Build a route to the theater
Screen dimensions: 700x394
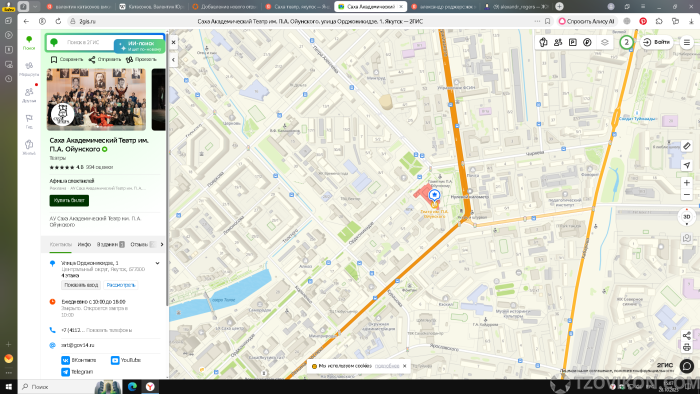click(x=142, y=59)
